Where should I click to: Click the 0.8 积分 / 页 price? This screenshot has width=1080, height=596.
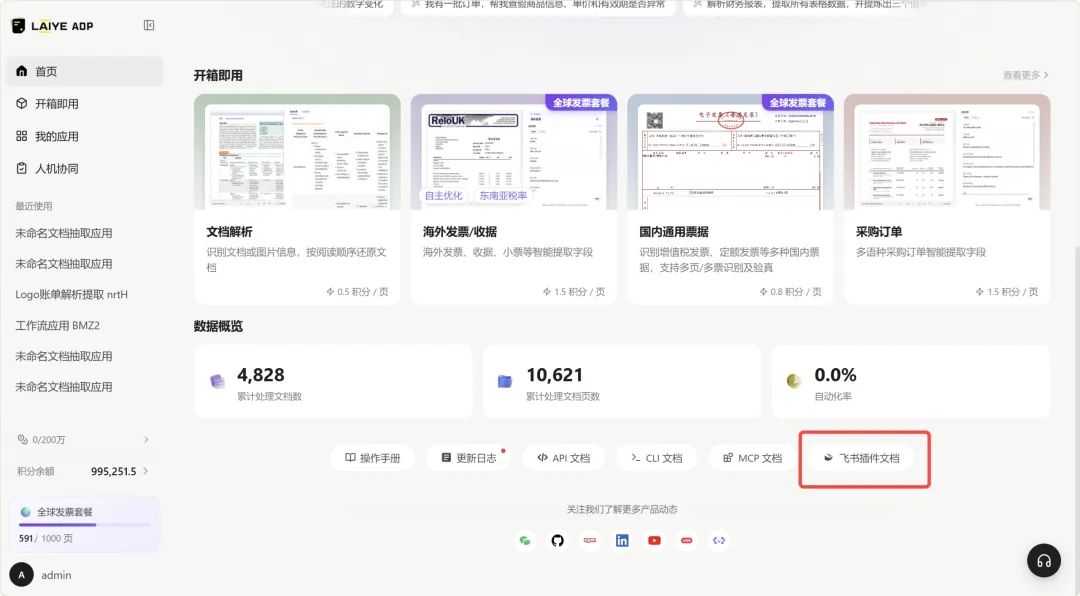791,291
